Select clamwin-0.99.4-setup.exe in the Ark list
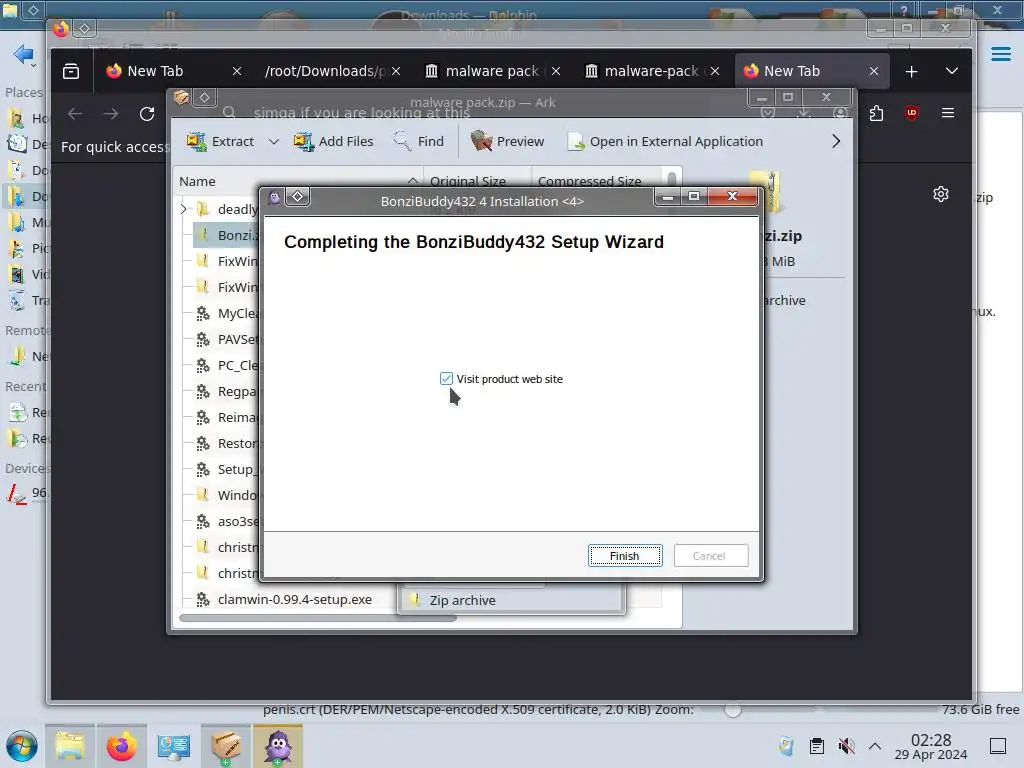 (295, 599)
